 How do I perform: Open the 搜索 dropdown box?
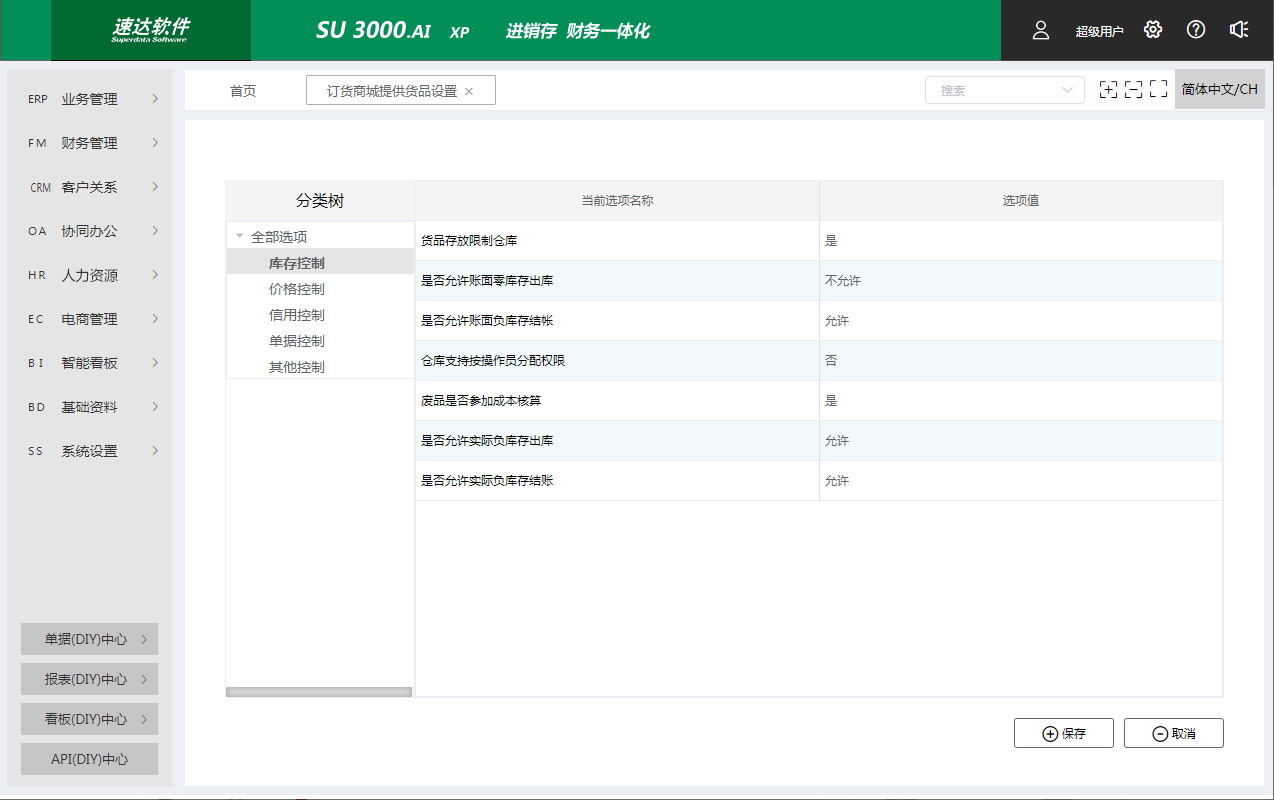point(1004,90)
